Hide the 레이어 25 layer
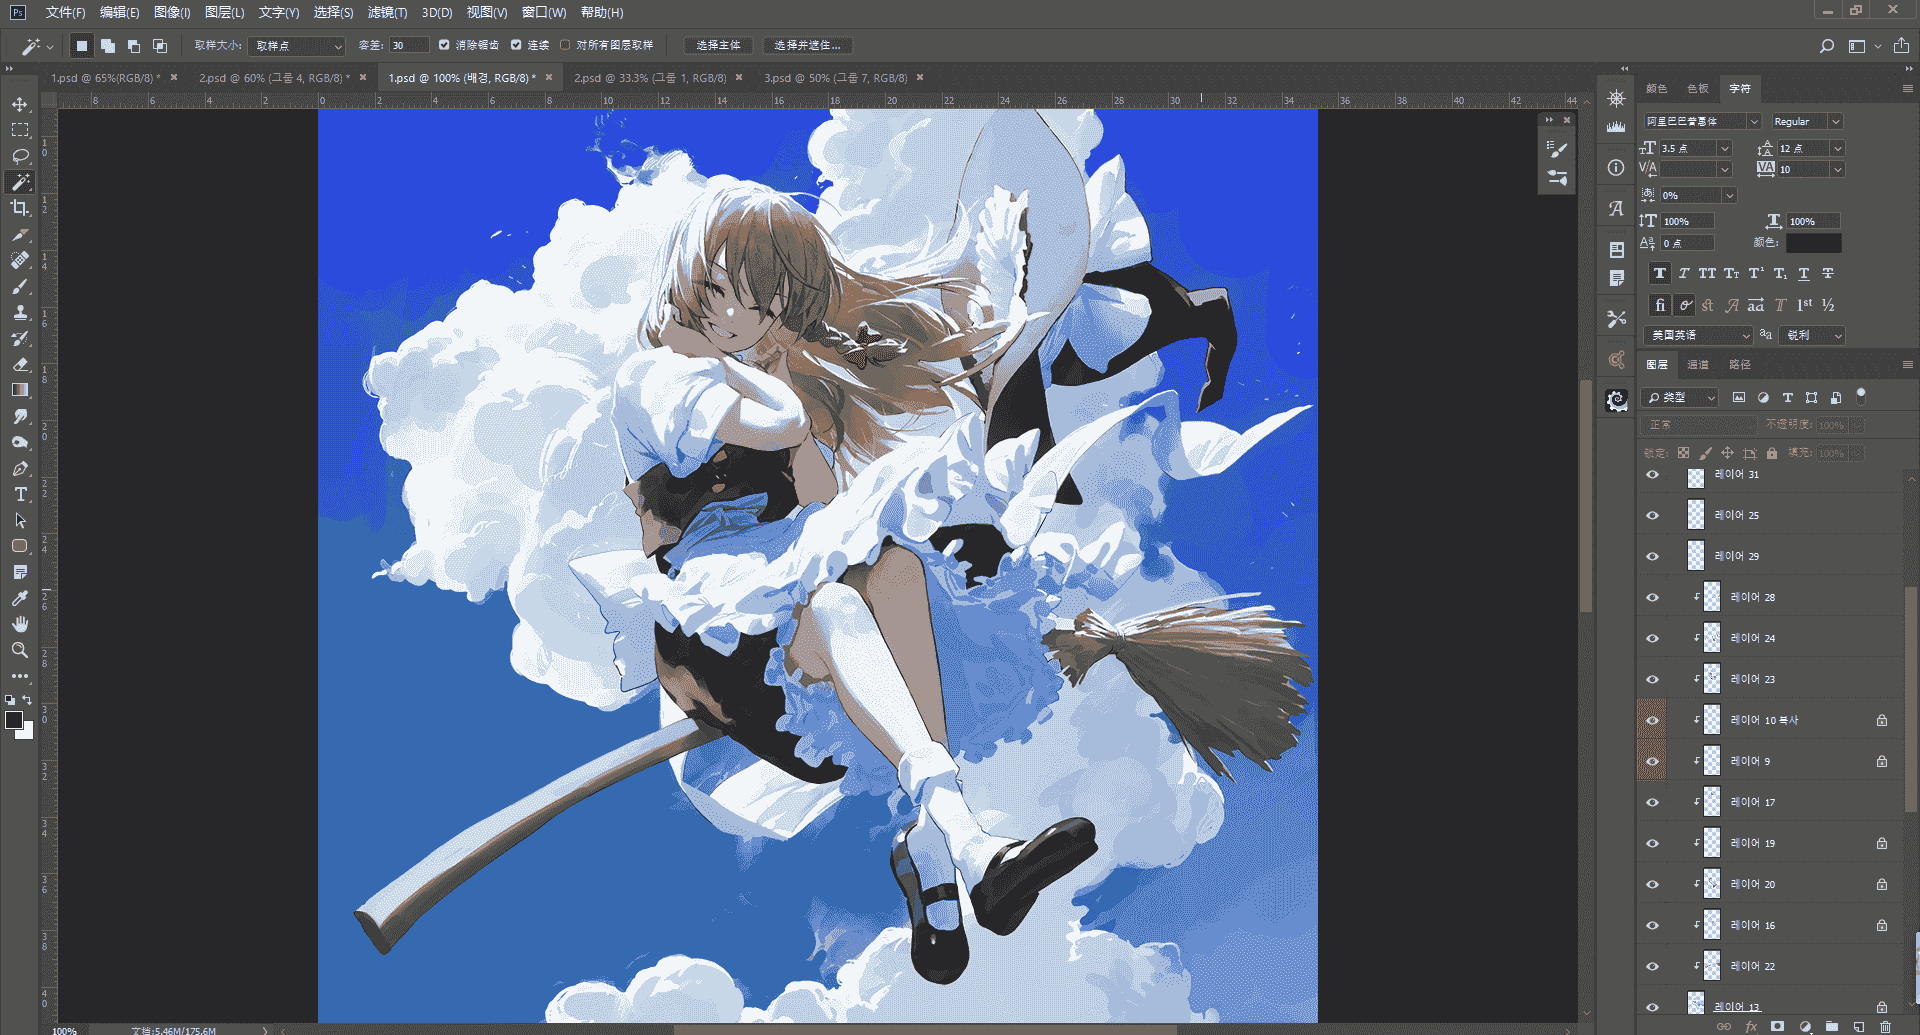 (x=1652, y=516)
